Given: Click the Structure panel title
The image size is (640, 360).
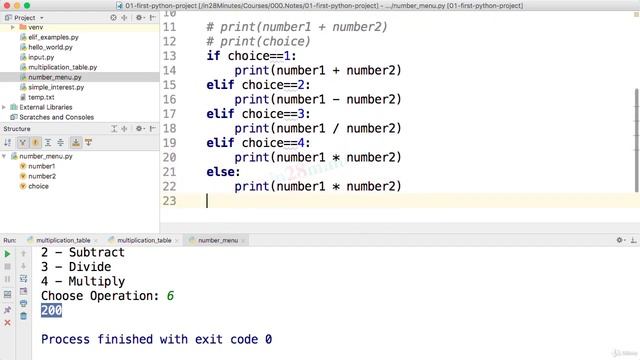Looking at the screenshot, I should point(17,129).
